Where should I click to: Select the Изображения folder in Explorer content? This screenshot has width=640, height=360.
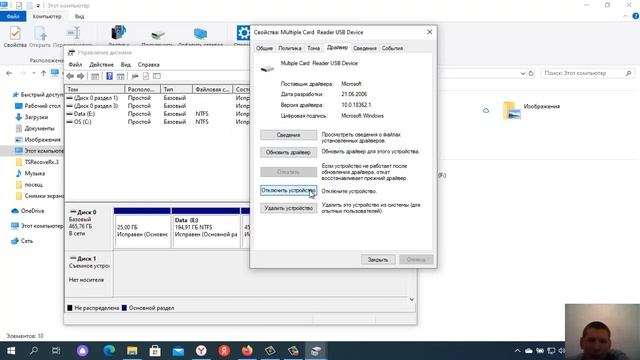pos(531,110)
